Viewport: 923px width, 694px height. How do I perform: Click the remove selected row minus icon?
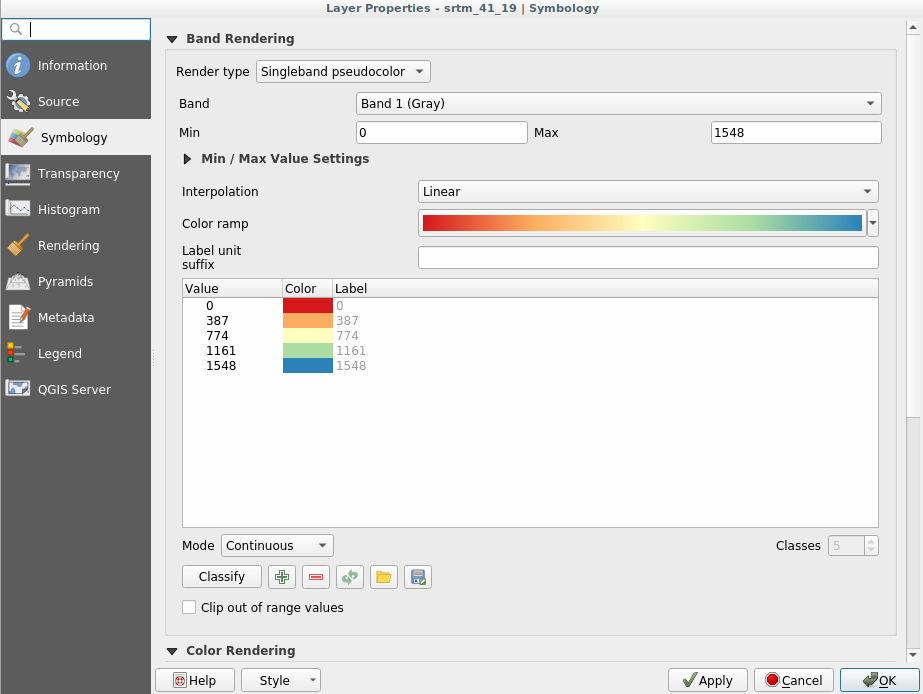[316, 577]
